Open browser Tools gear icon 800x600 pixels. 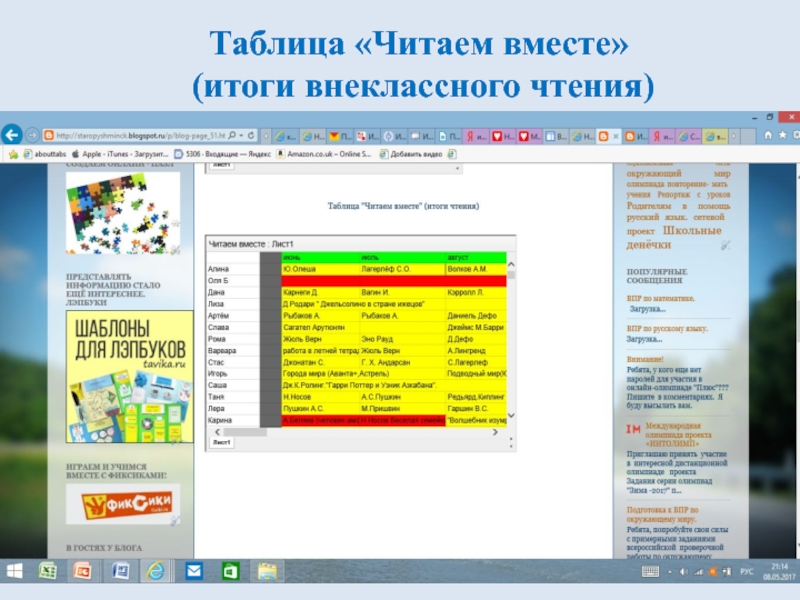tap(796, 135)
